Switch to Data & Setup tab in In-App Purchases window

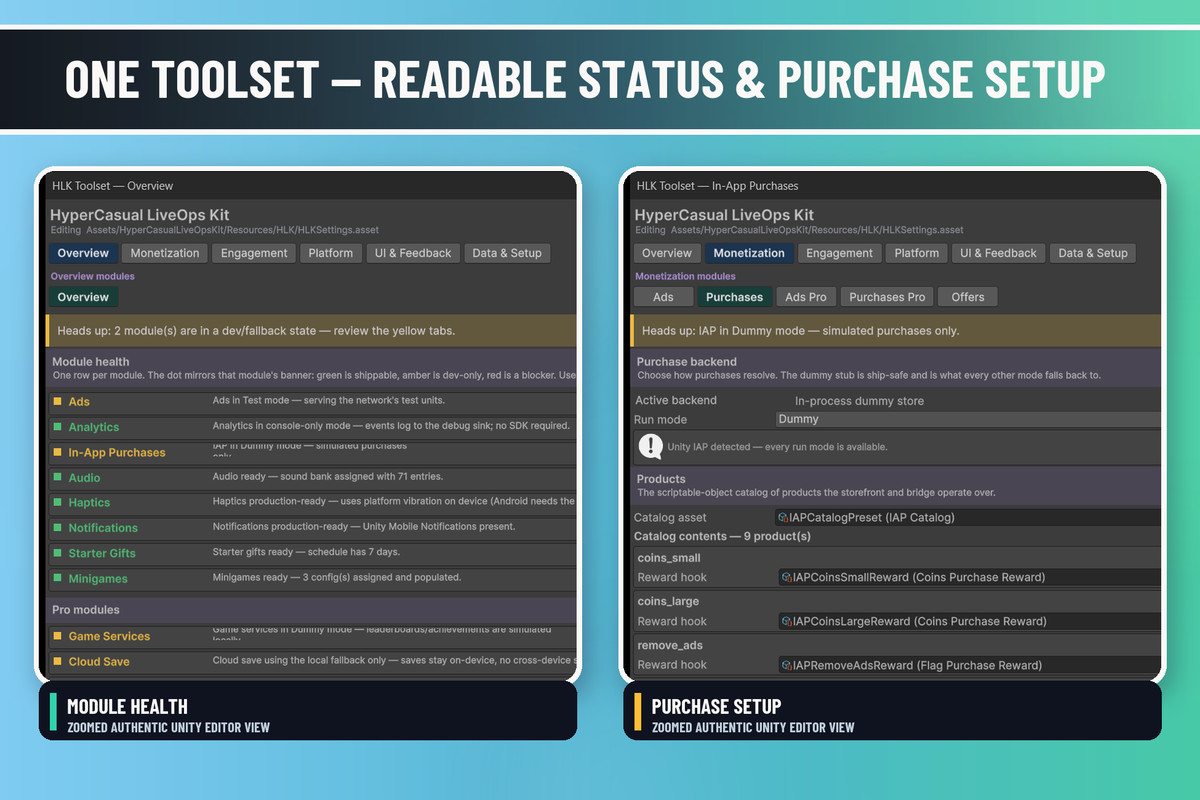tap(1093, 254)
